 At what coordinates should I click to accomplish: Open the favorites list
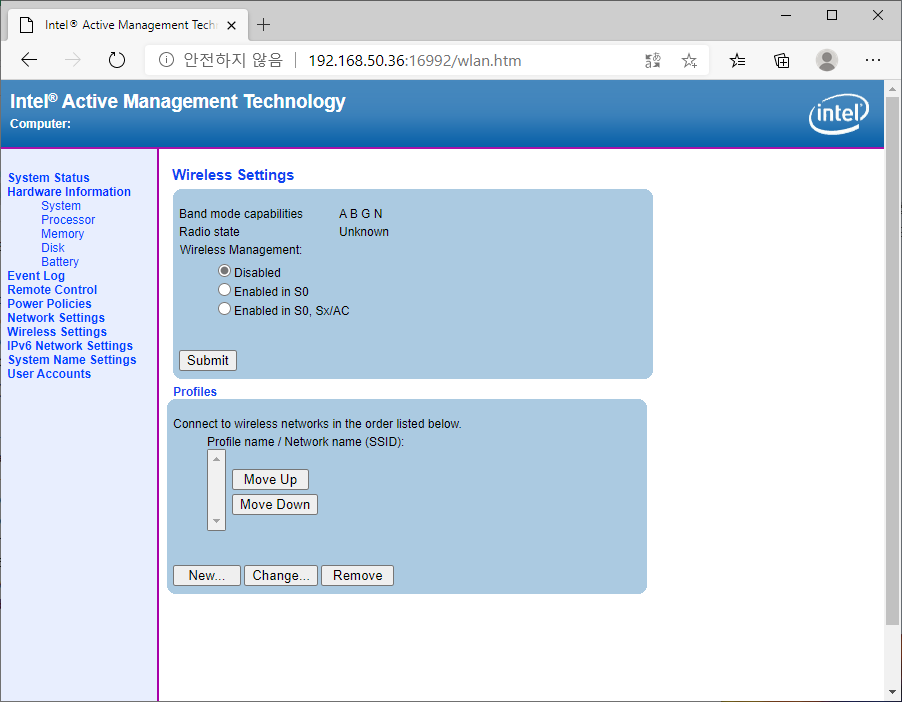tap(737, 60)
